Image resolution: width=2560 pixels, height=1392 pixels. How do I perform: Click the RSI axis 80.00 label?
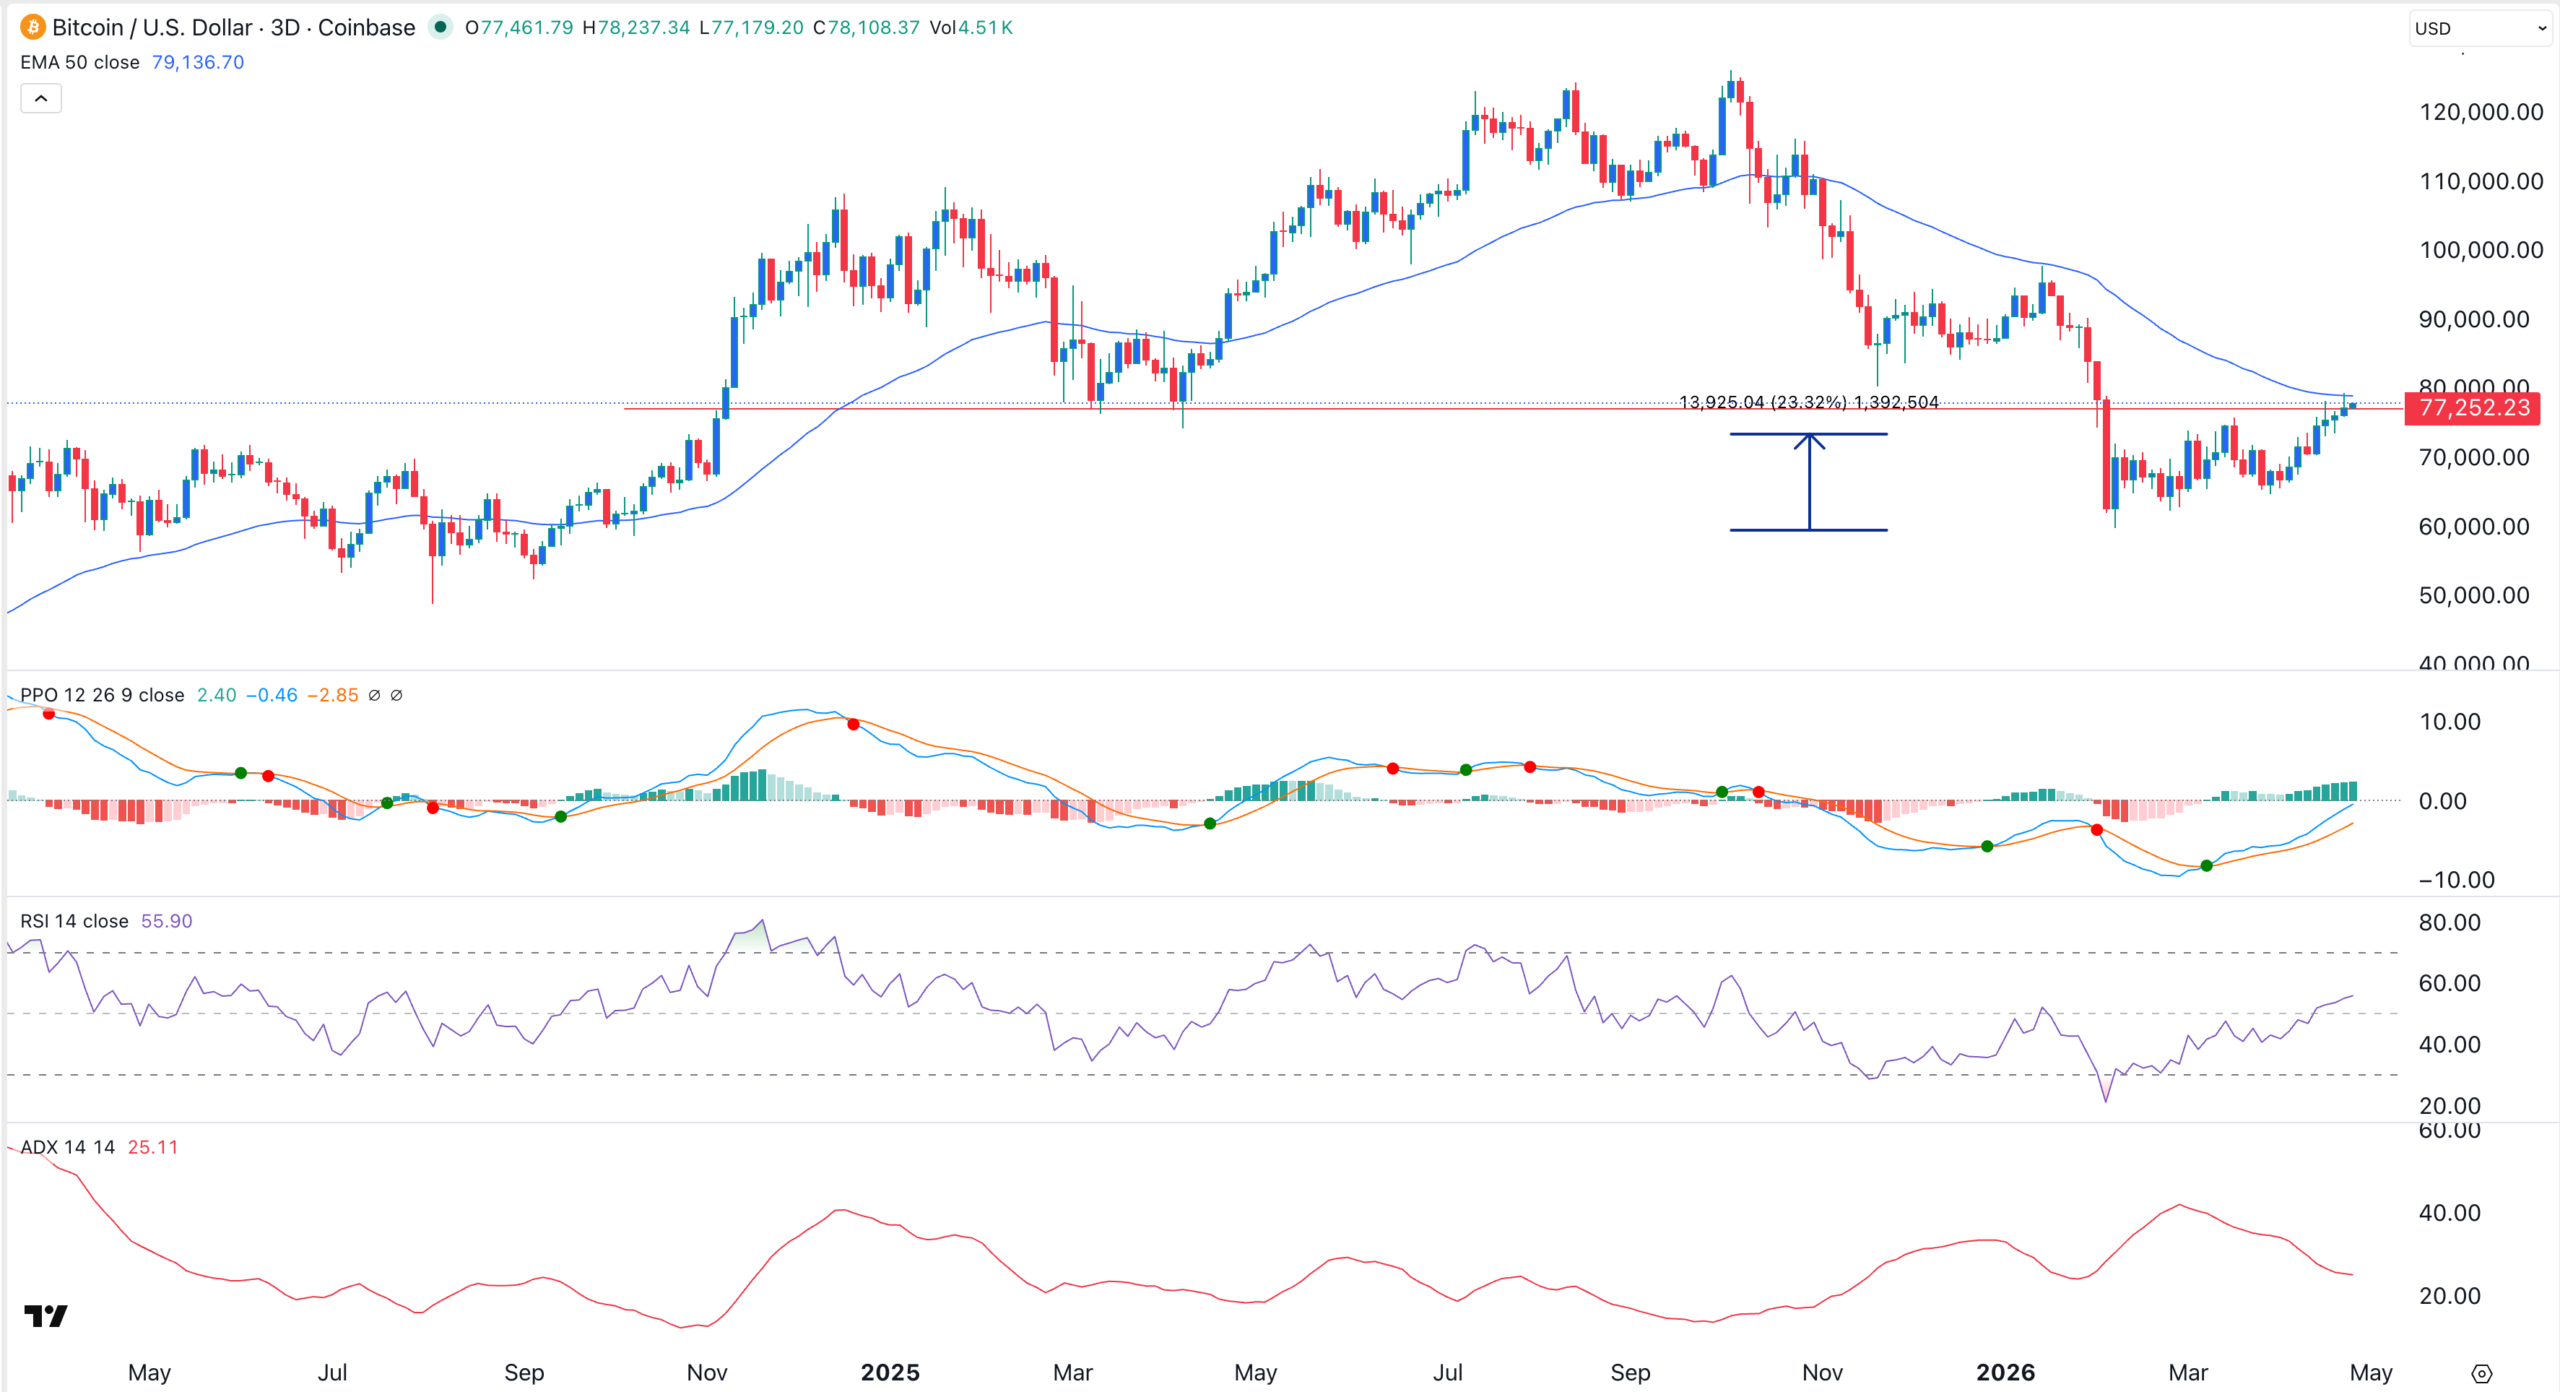(2449, 922)
